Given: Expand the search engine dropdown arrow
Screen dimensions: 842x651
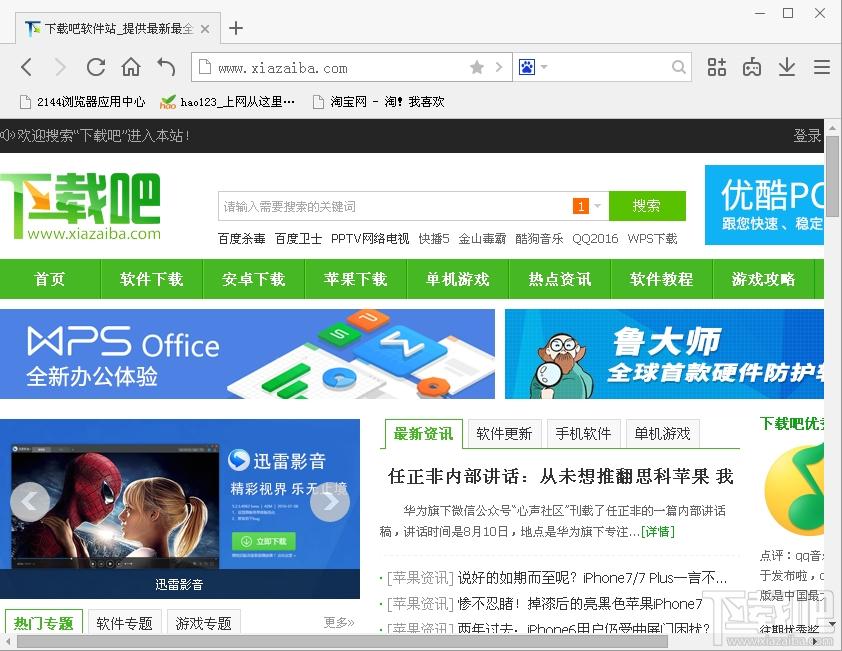Looking at the screenshot, I should tap(544, 67).
